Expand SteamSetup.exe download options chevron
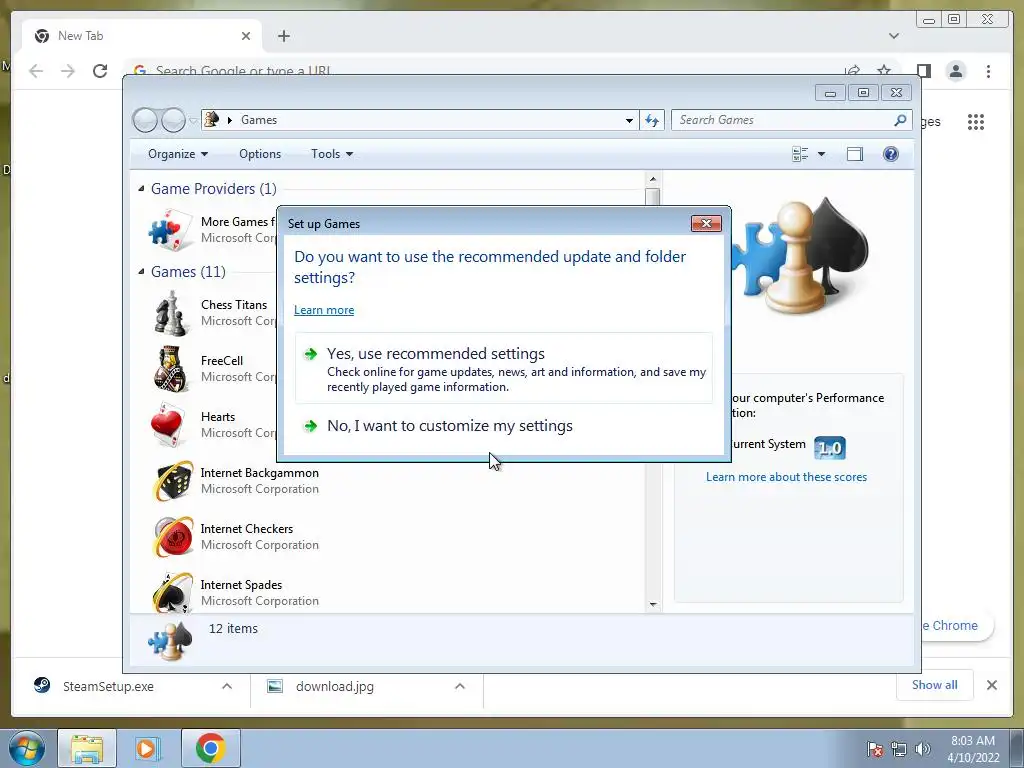 (227, 686)
